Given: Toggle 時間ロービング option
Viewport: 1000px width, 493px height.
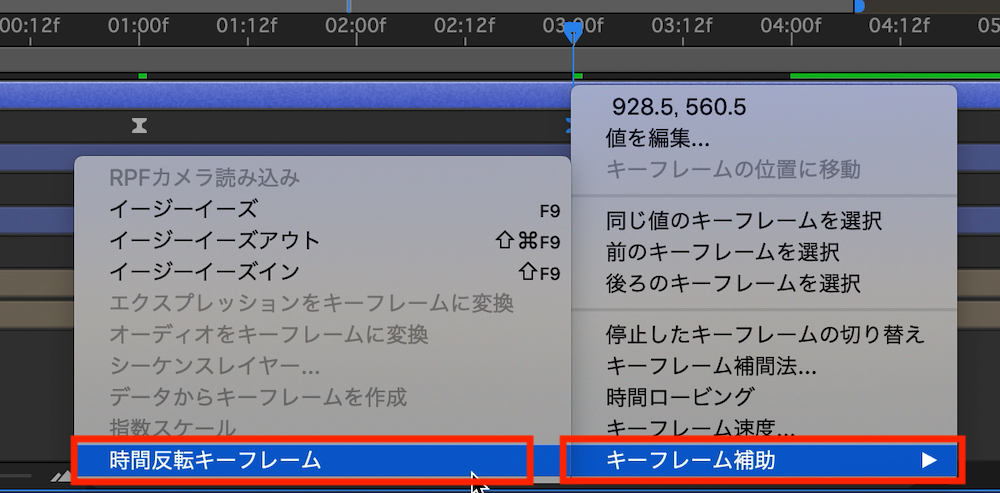Looking at the screenshot, I should click(x=763, y=396).
